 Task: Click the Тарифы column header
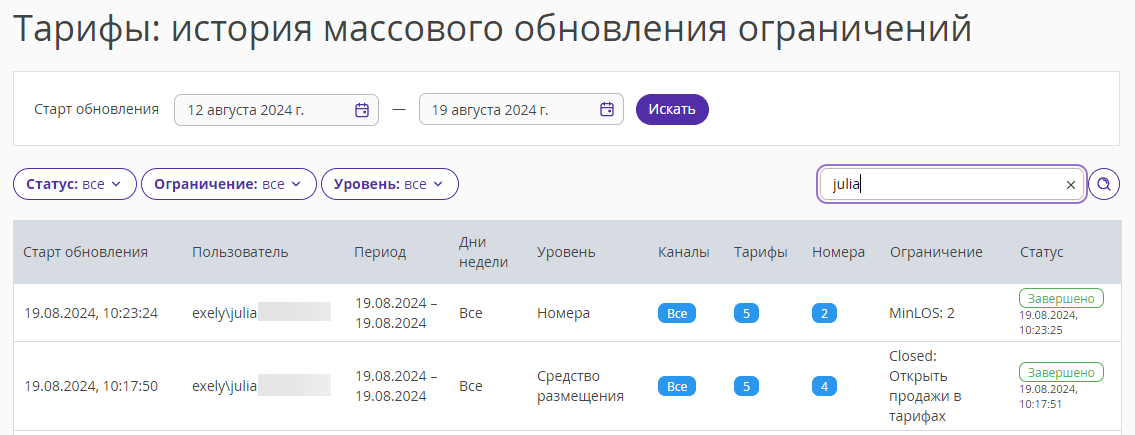click(761, 252)
